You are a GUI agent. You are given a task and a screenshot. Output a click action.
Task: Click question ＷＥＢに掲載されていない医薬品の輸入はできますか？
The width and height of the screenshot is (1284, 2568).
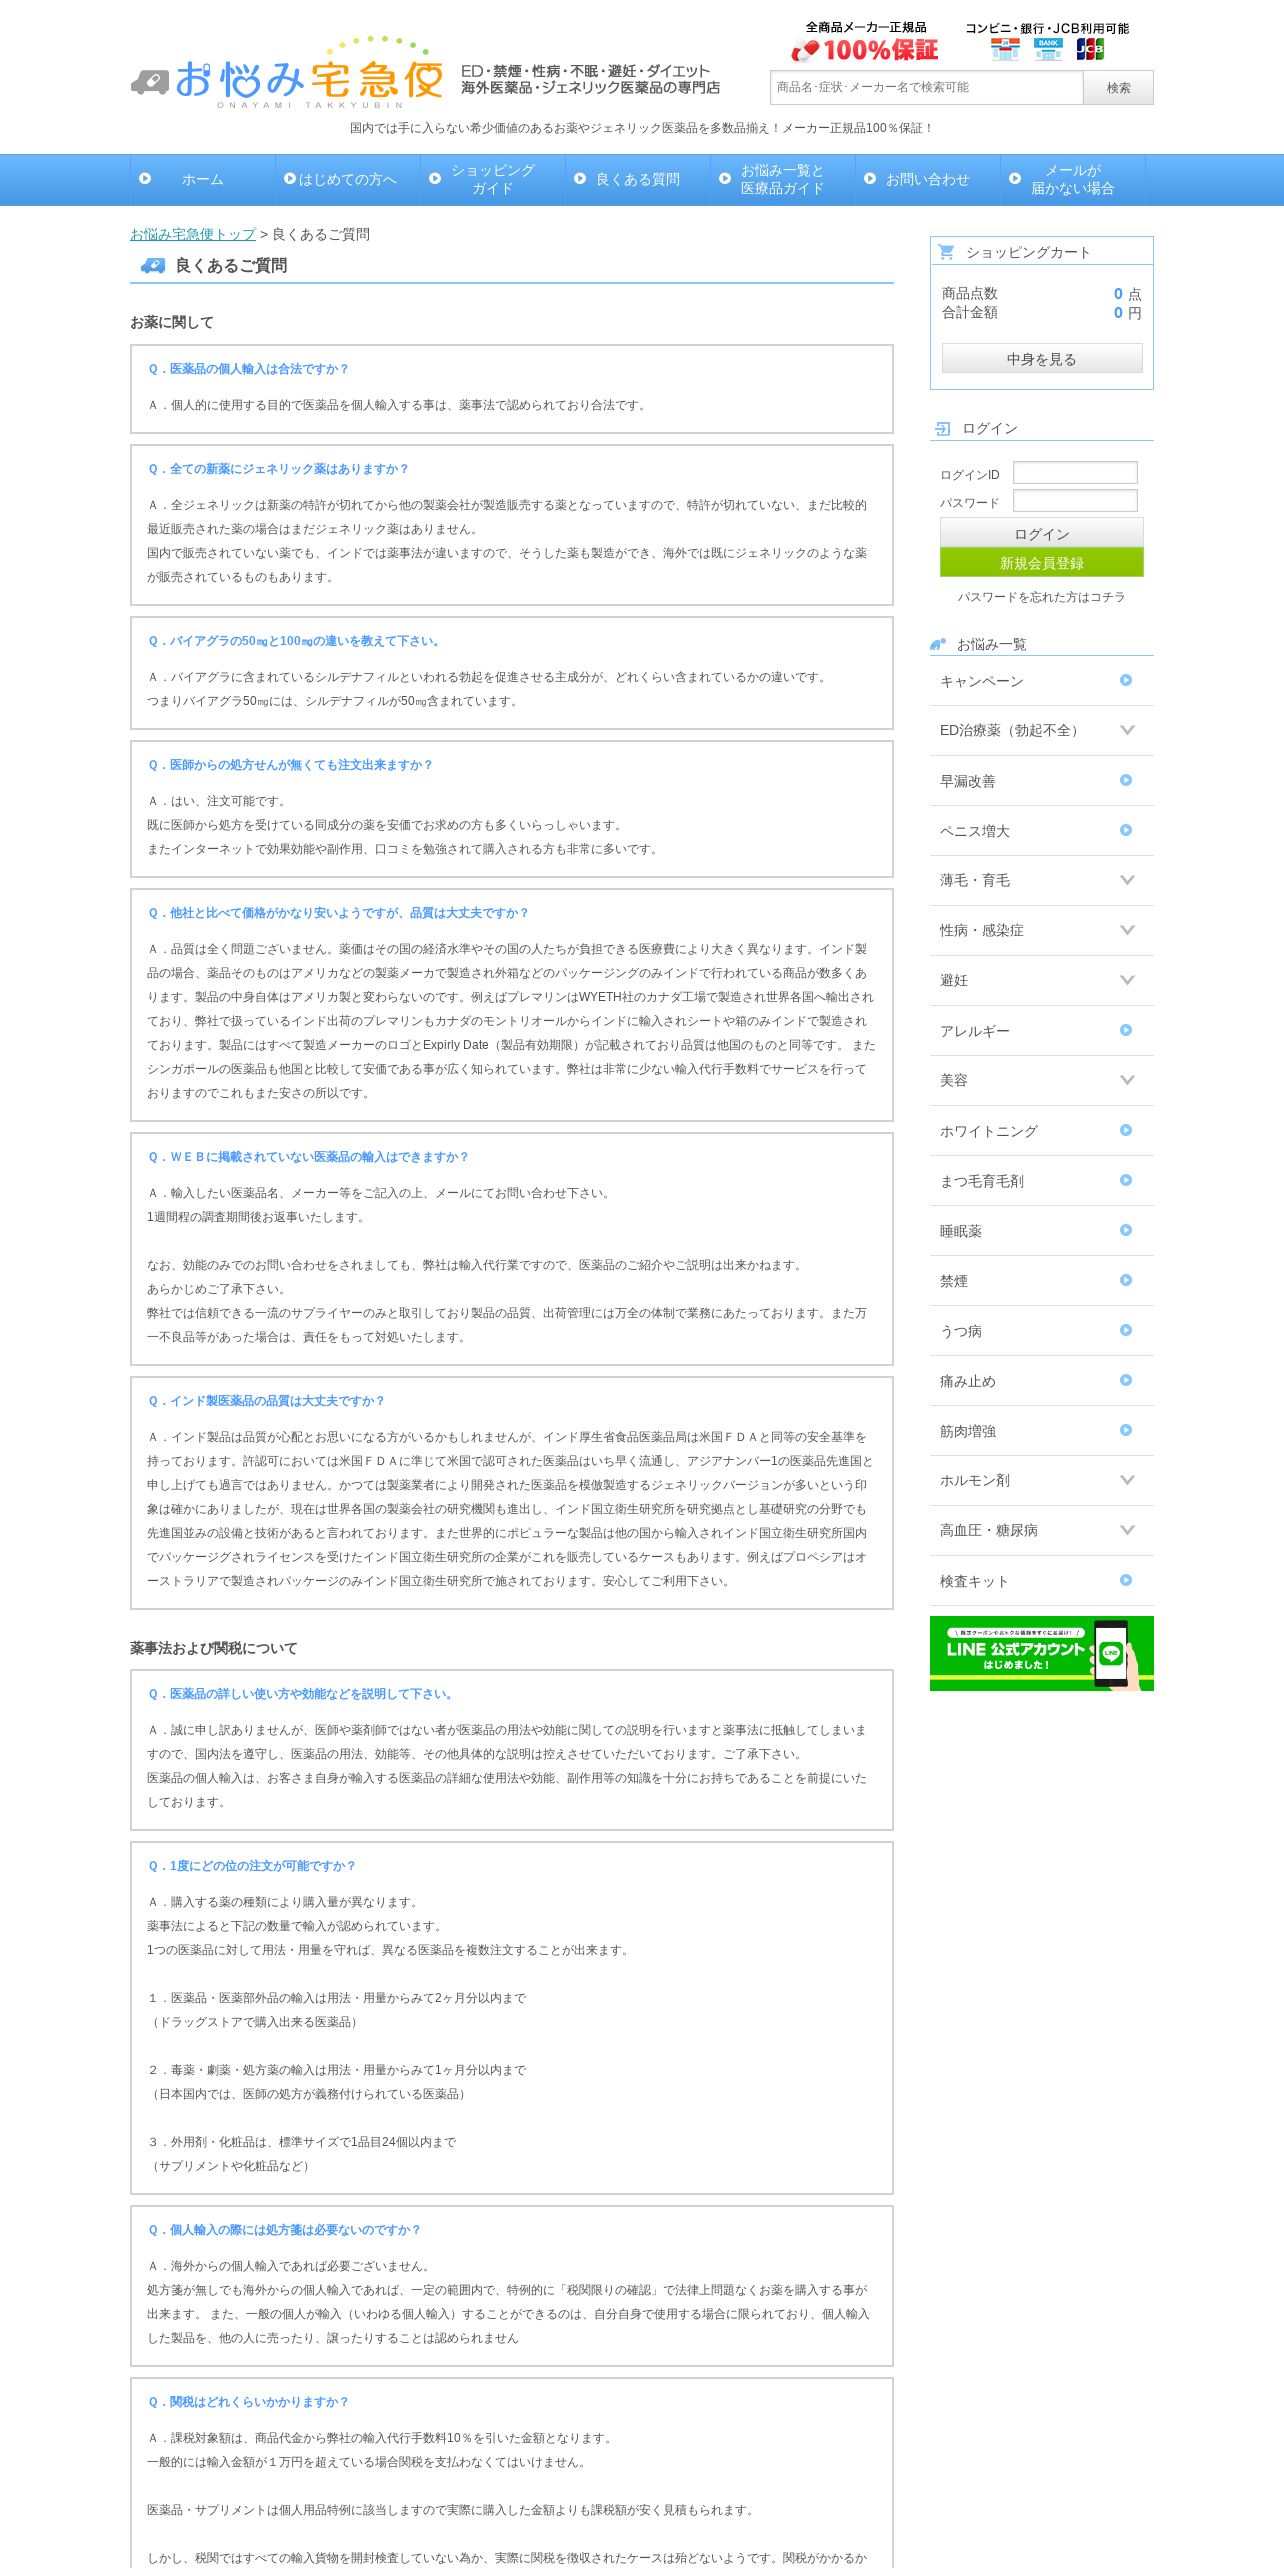click(x=308, y=1157)
